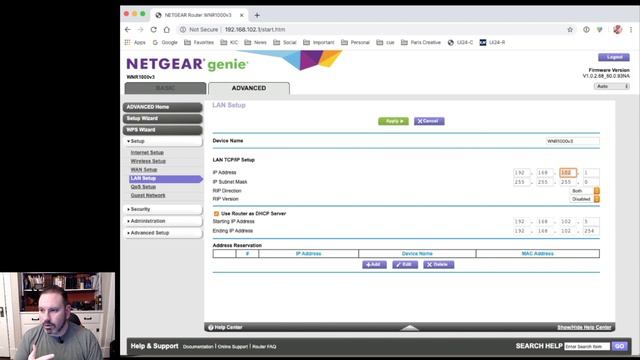Image resolution: width=640 pixels, height=360 pixels.
Task: Click the first octet of IP Address
Action: pyautogui.click(x=522, y=173)
